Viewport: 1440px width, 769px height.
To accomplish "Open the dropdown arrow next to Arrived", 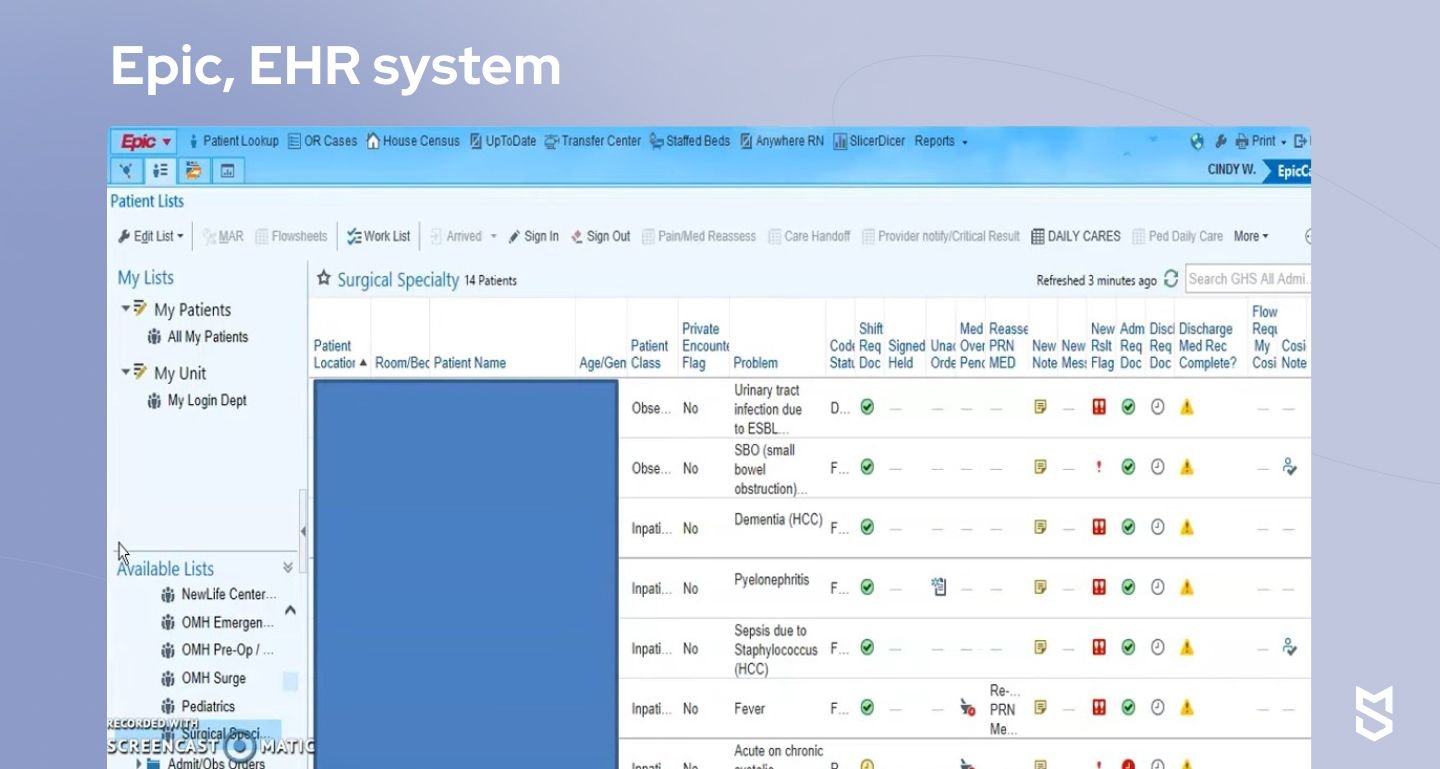I will point(493,237).
